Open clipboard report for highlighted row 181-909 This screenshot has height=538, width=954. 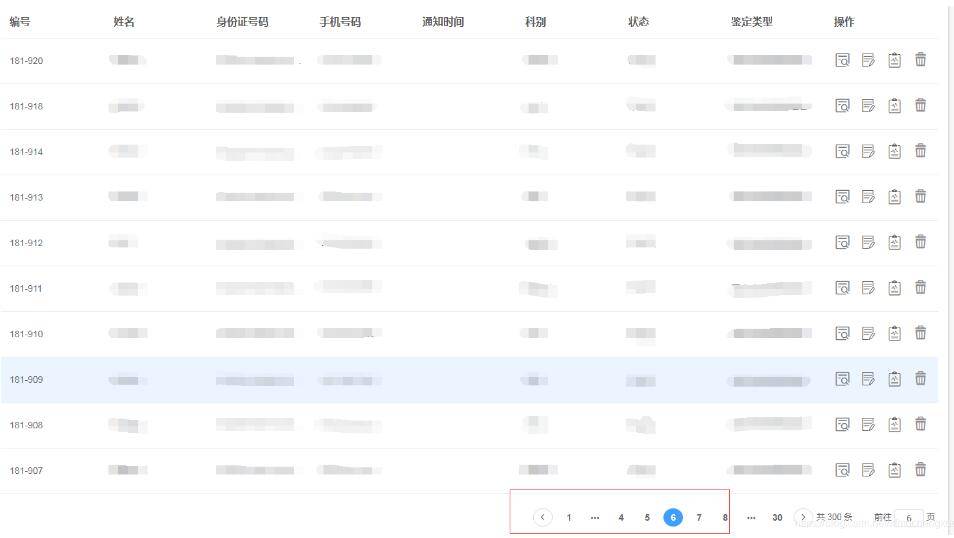(x=894, y=379)
